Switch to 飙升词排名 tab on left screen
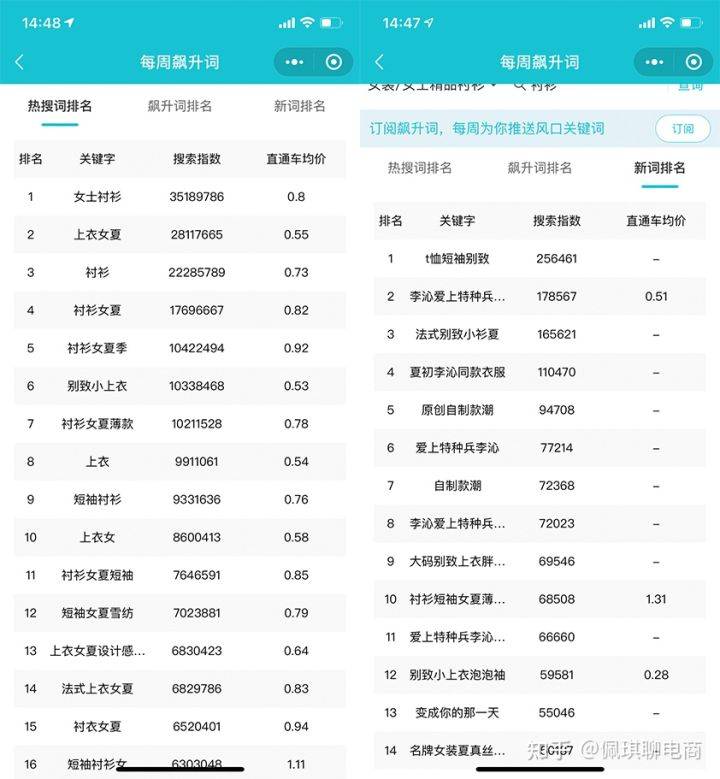720x779 pixels. click(x=180, y=106)
